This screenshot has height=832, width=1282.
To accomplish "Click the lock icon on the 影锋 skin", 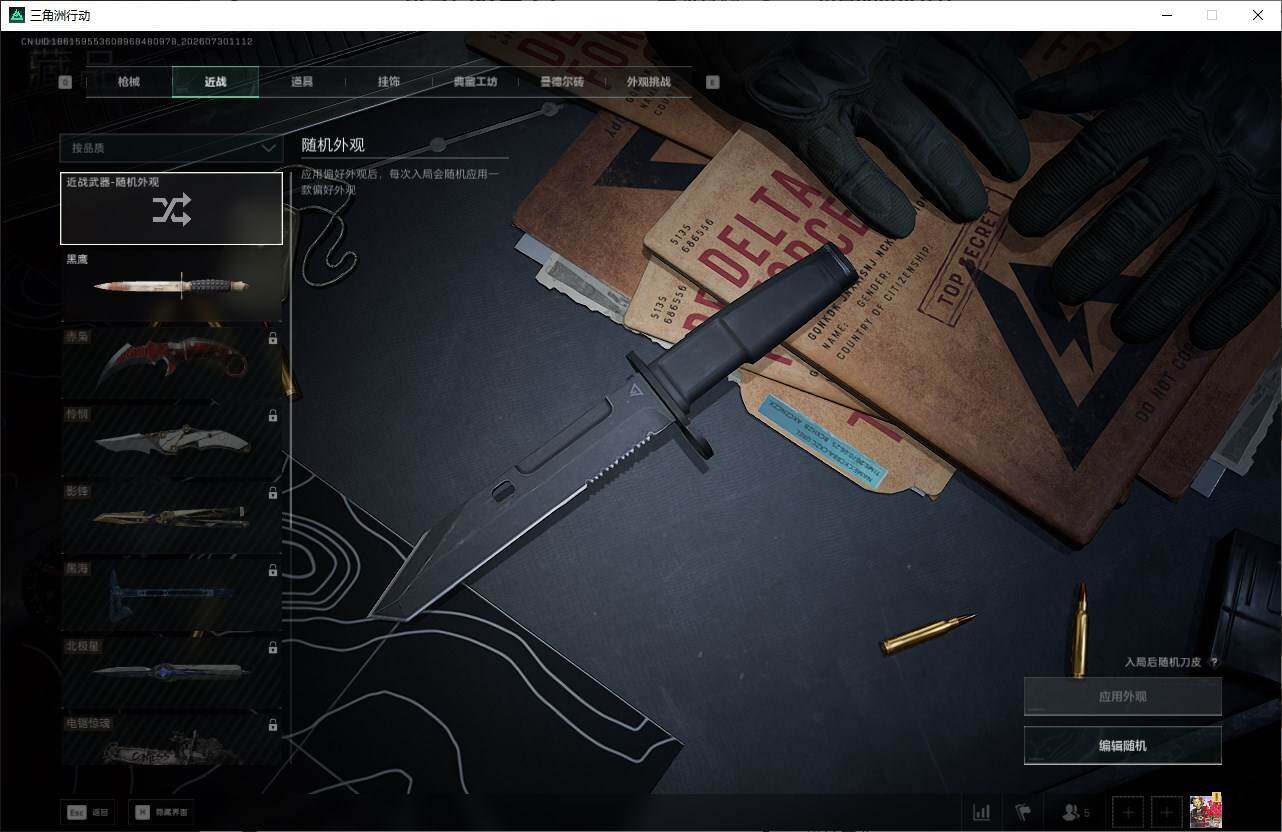I will pyautogui.click(x=273, y=493).
